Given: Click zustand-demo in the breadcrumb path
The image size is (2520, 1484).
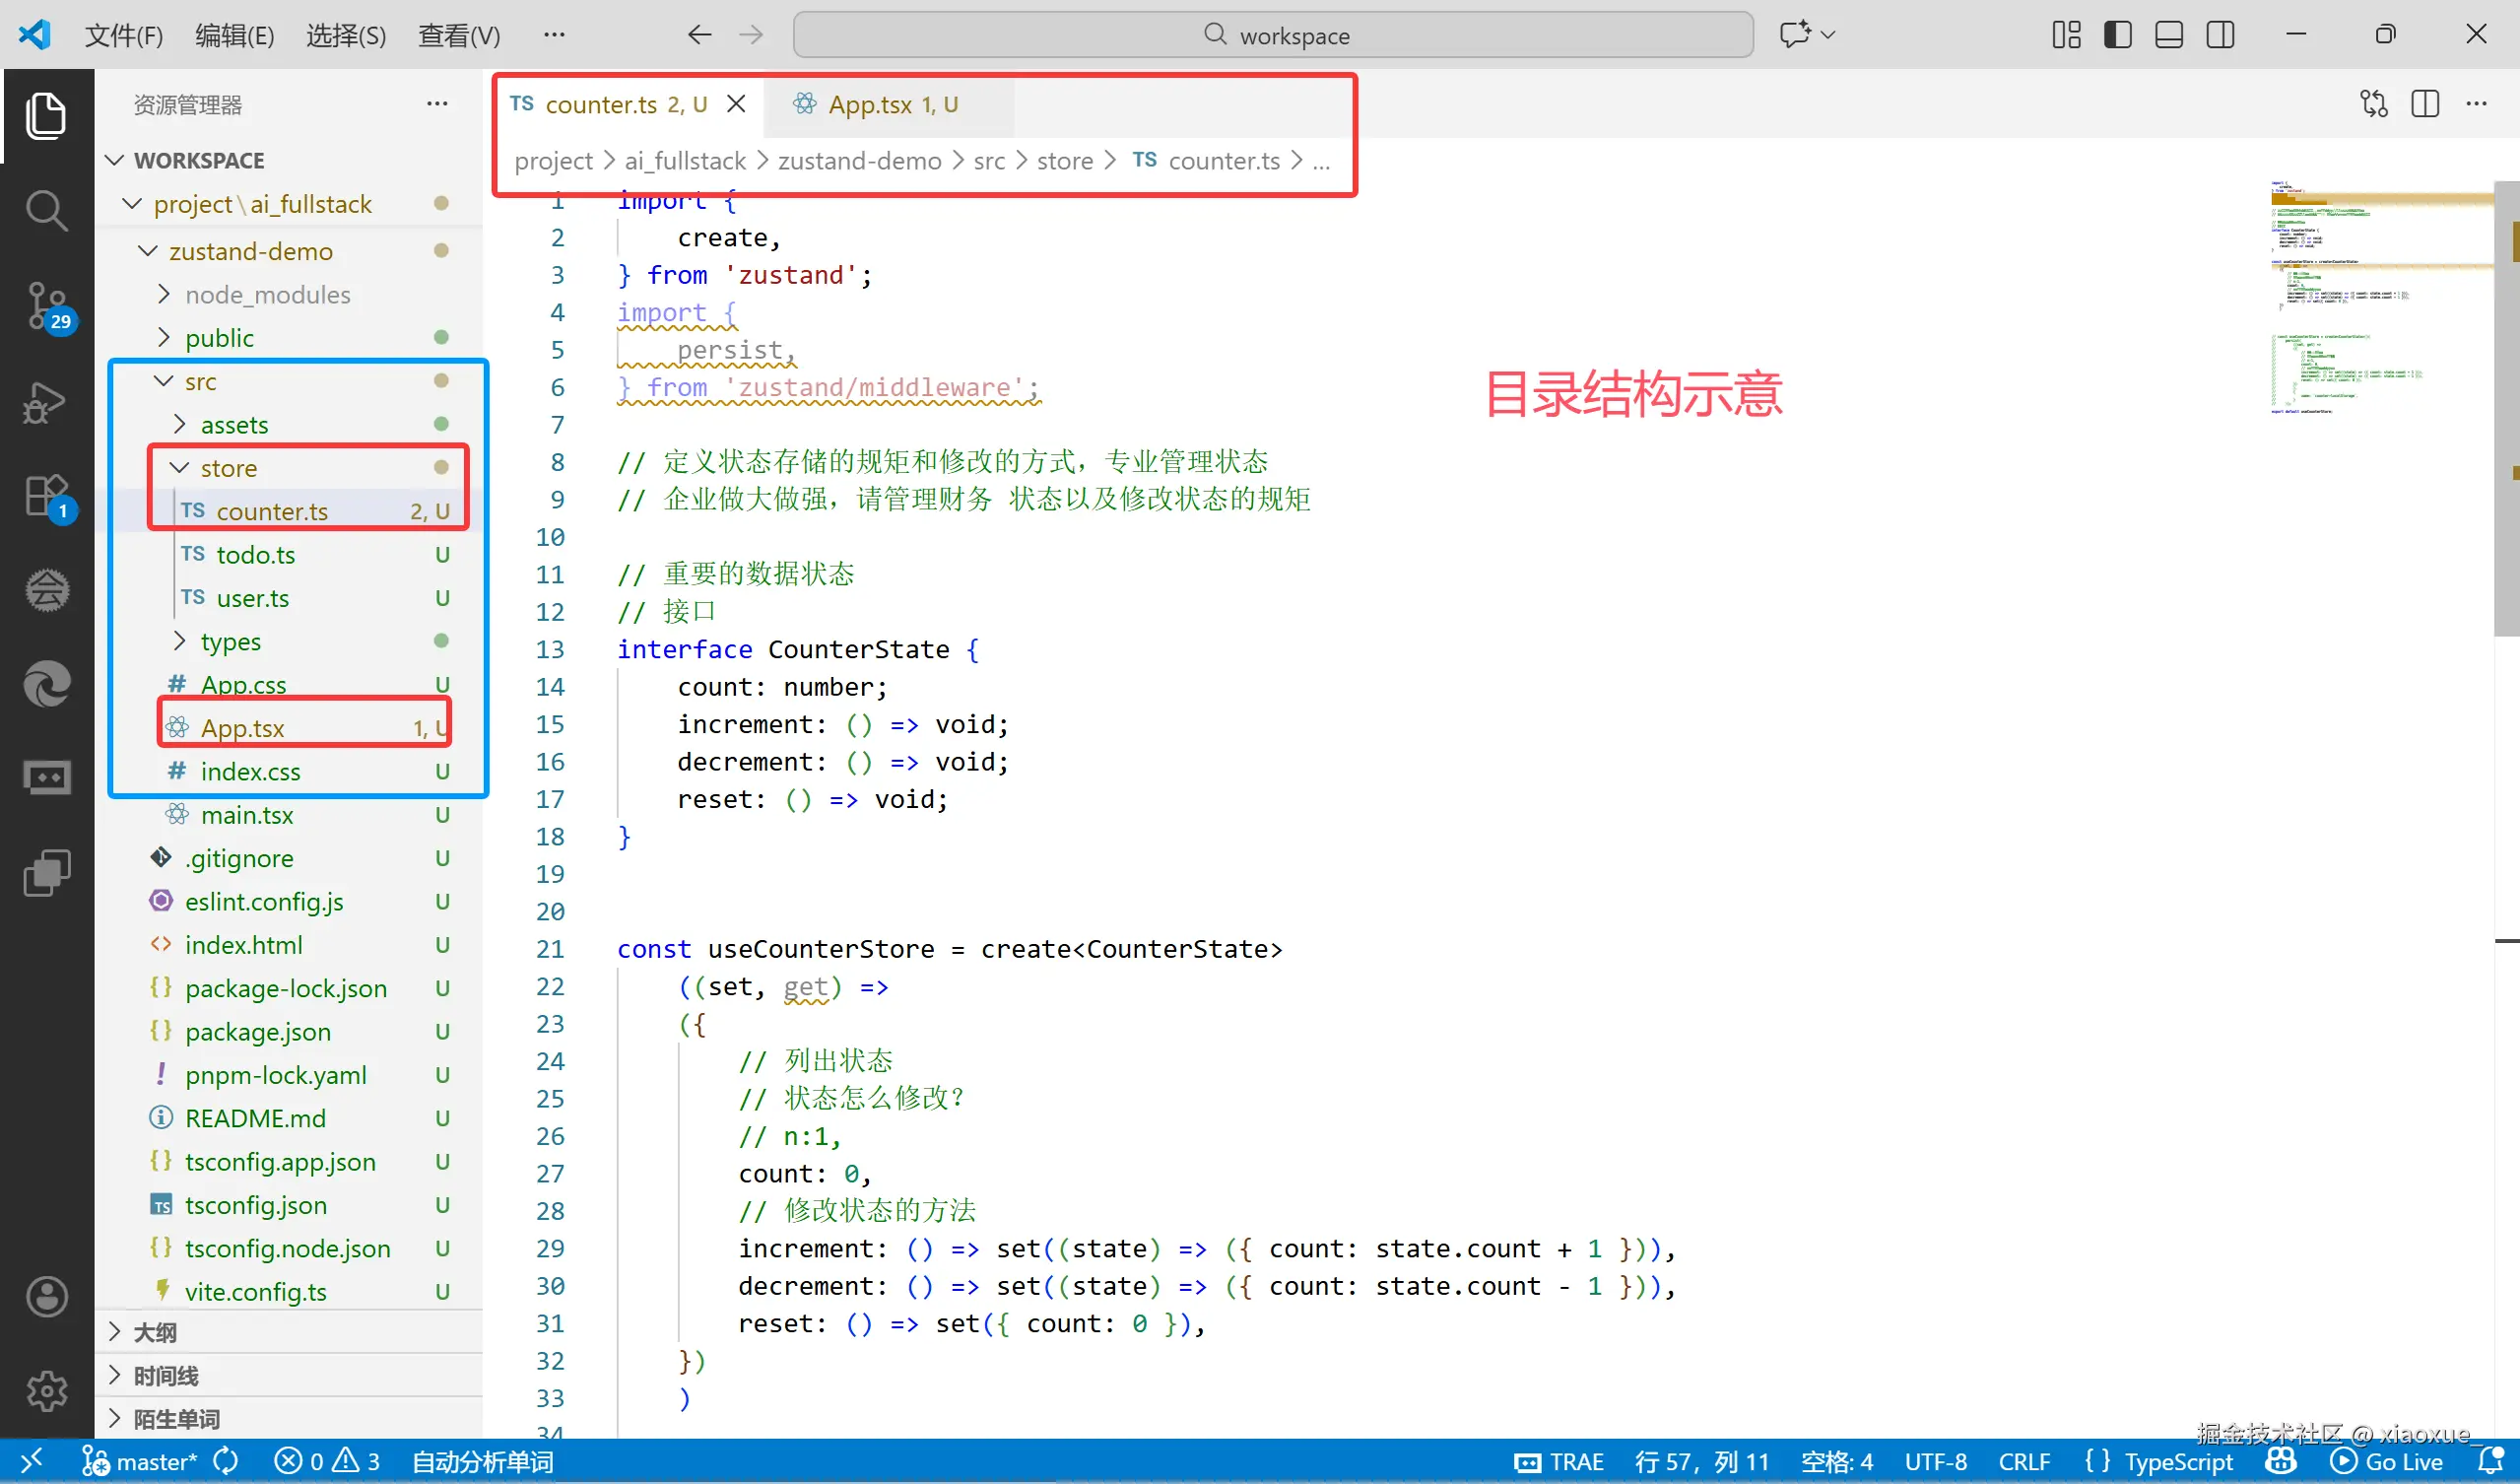Looking at the screenshot, I should [860, 160].
